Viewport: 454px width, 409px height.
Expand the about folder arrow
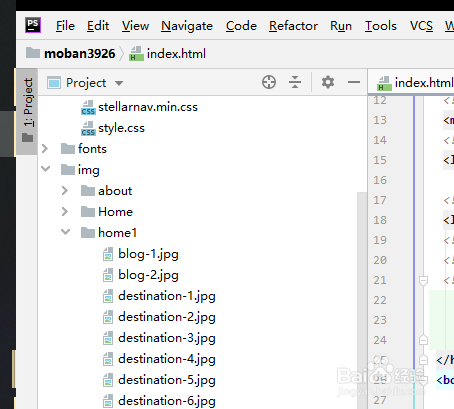[x=65, y=191]
